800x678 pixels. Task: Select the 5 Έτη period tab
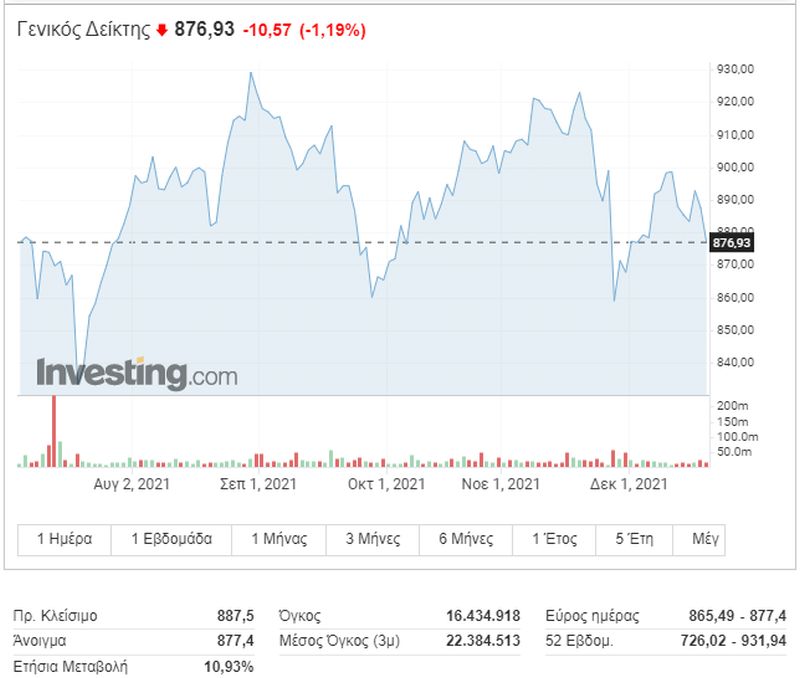click(x=634, y=539)
